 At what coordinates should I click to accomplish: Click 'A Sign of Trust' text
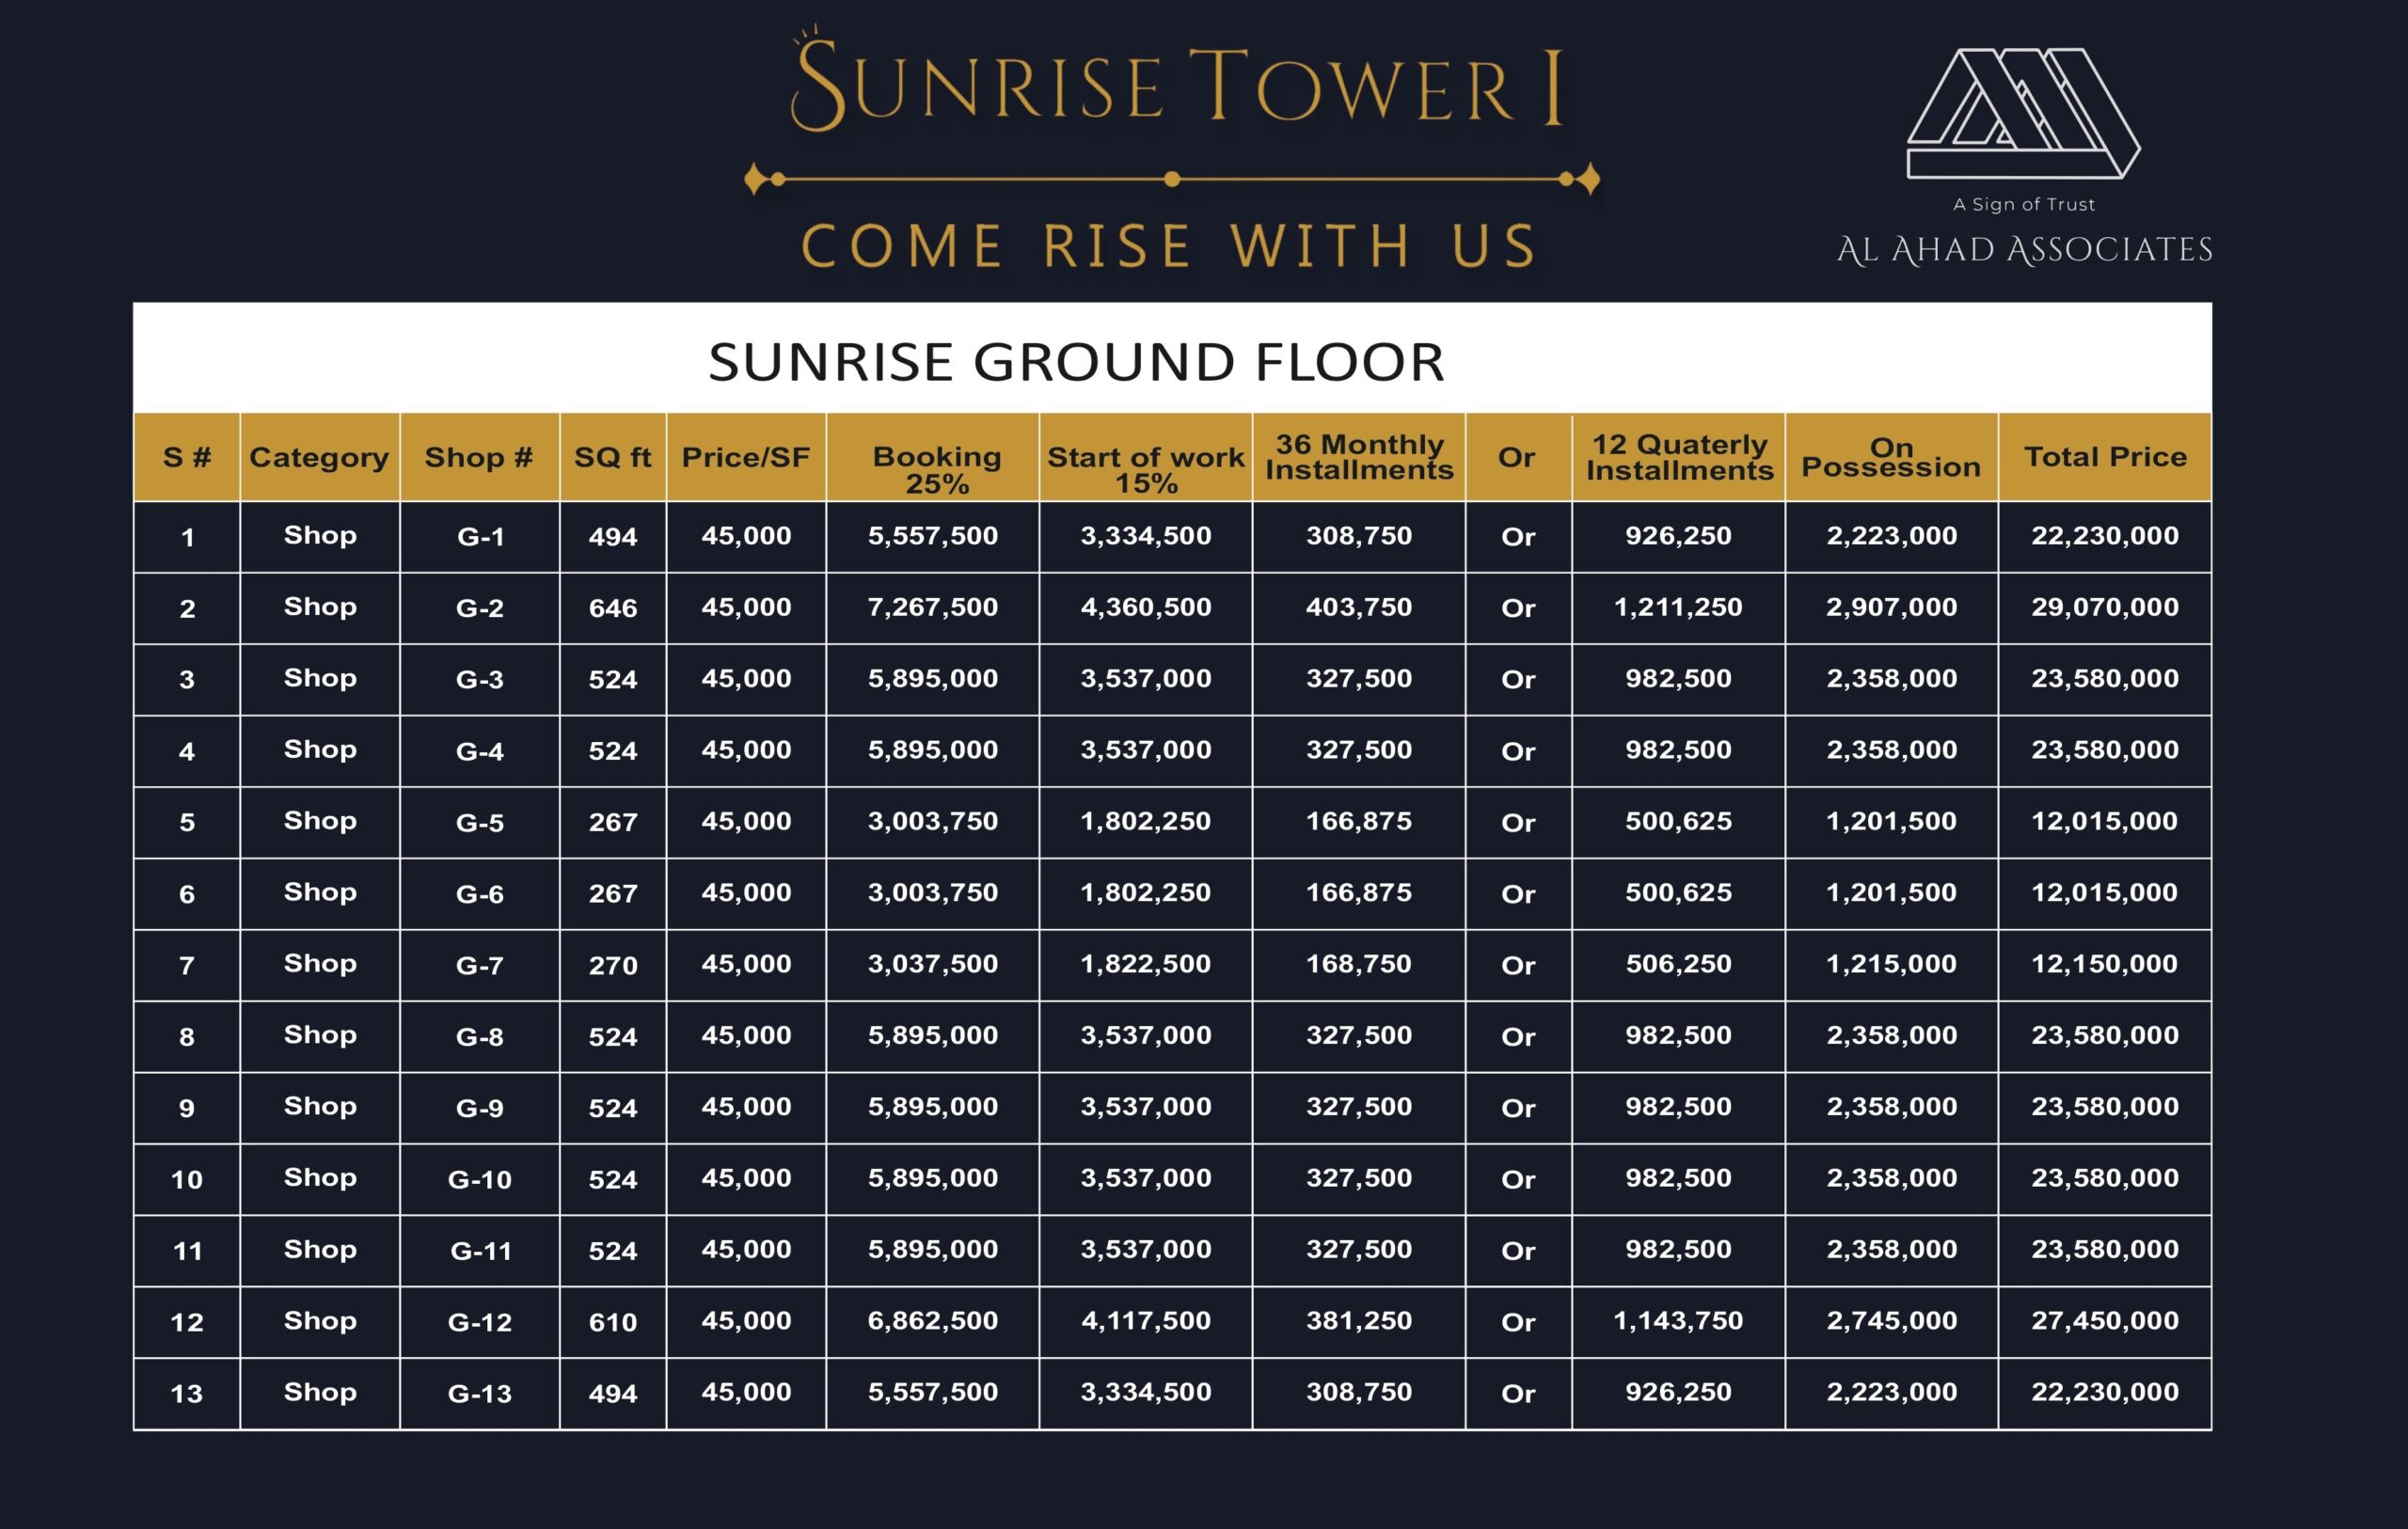(x=2023, y=204)
